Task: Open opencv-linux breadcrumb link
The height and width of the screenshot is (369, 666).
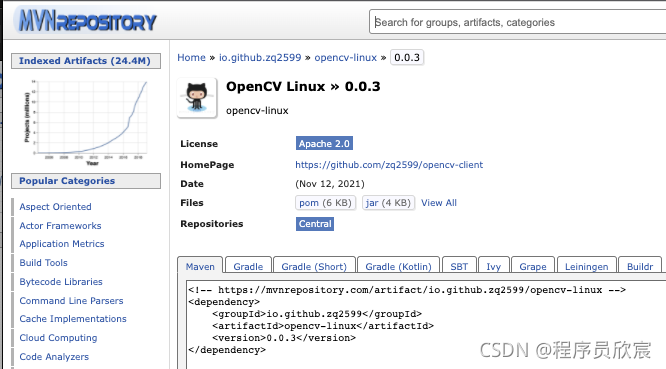Action: (x=345, y=57)
